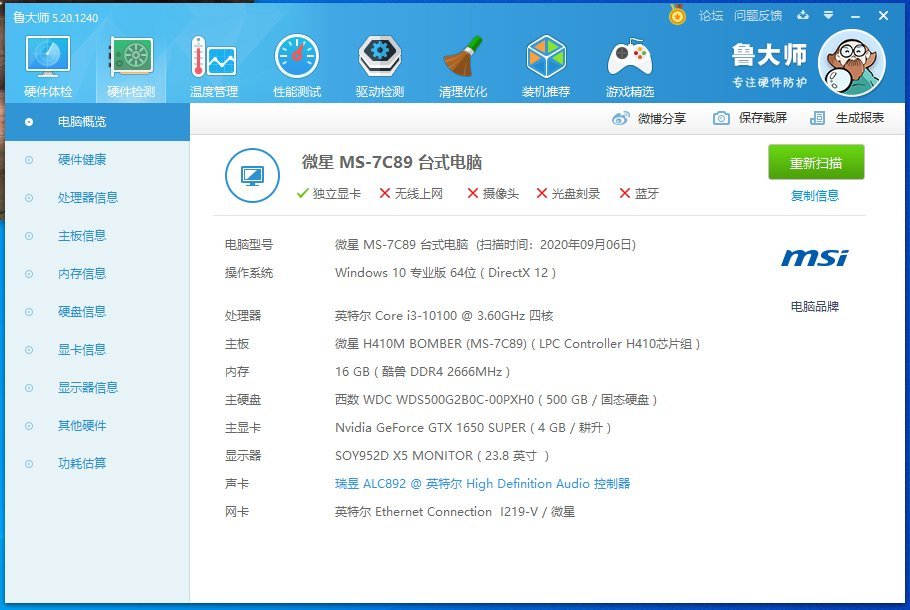Click the green 重新扫描 rescan button
The width and height of the screenshot is (910, 610).
[816, 163]
